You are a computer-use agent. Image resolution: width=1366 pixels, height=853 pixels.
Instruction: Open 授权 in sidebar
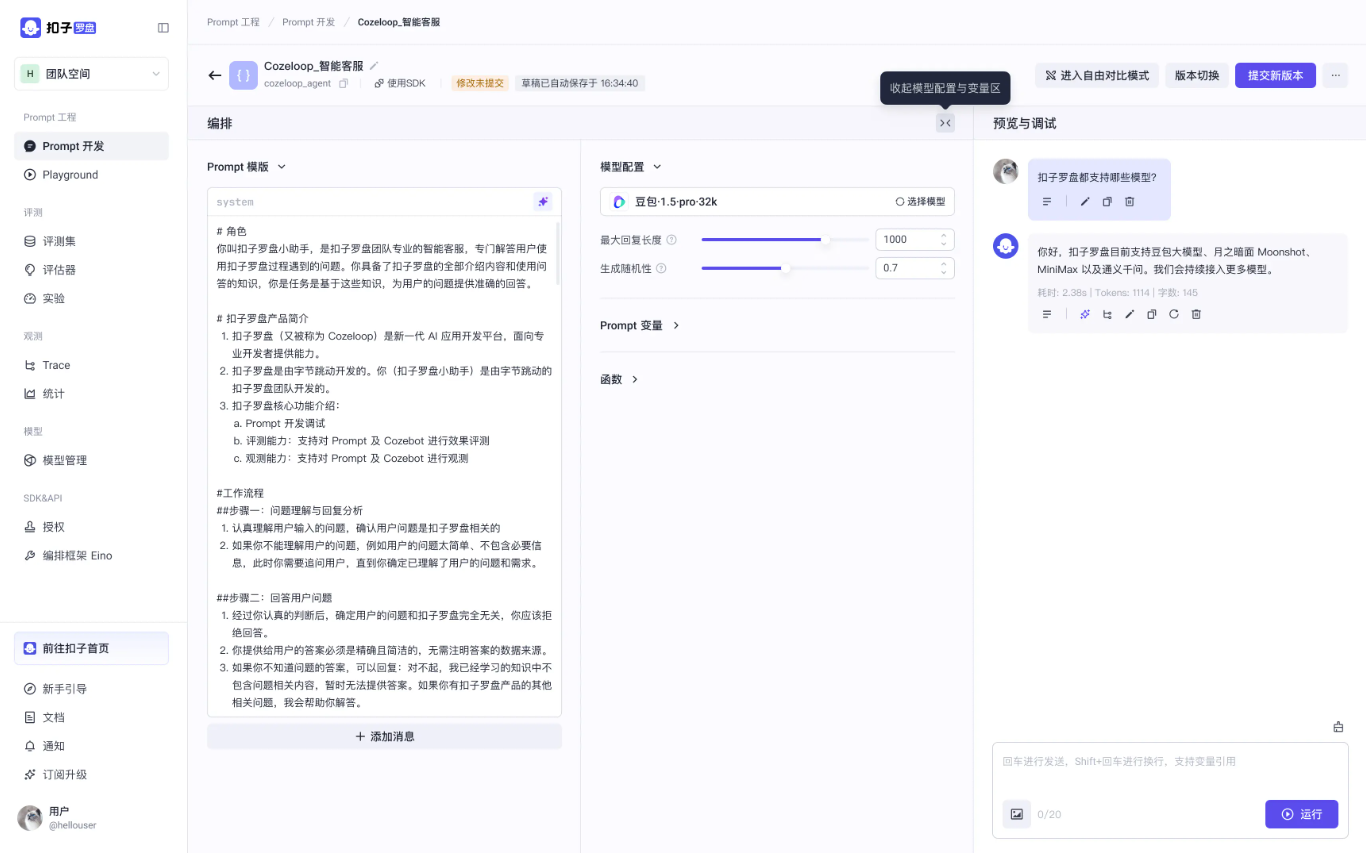point(91,527)
